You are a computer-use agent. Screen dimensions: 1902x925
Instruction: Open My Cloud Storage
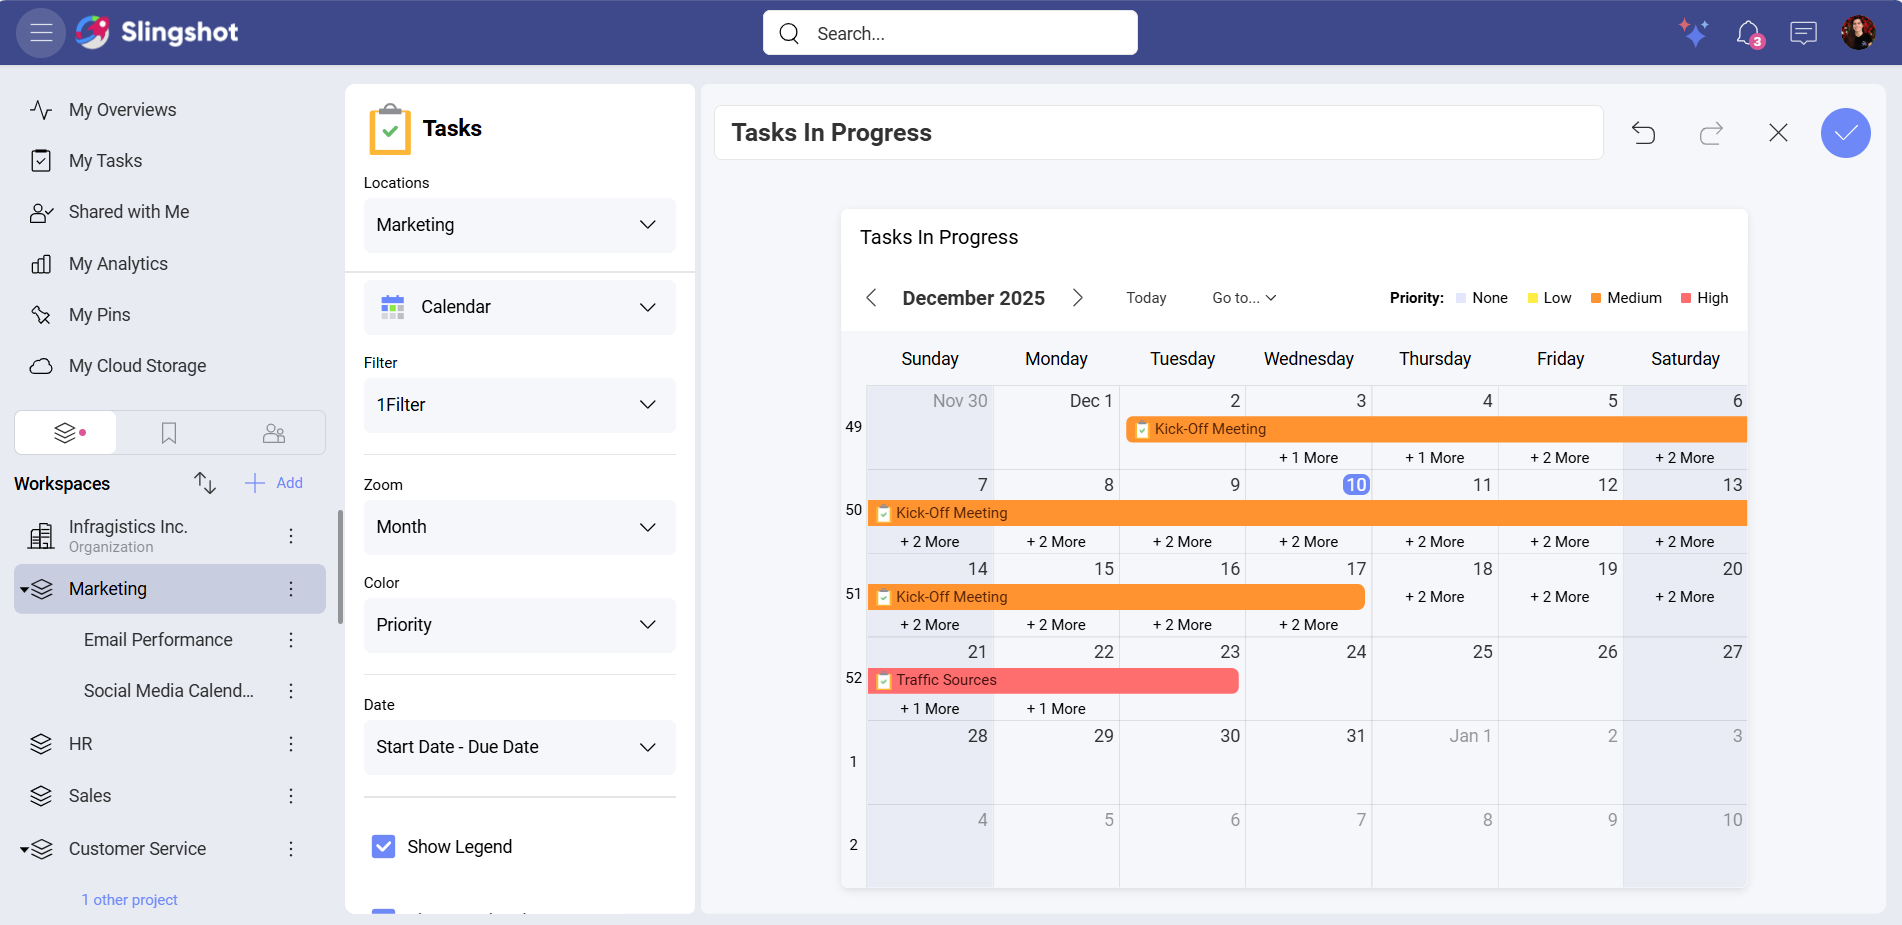(137, 366)
